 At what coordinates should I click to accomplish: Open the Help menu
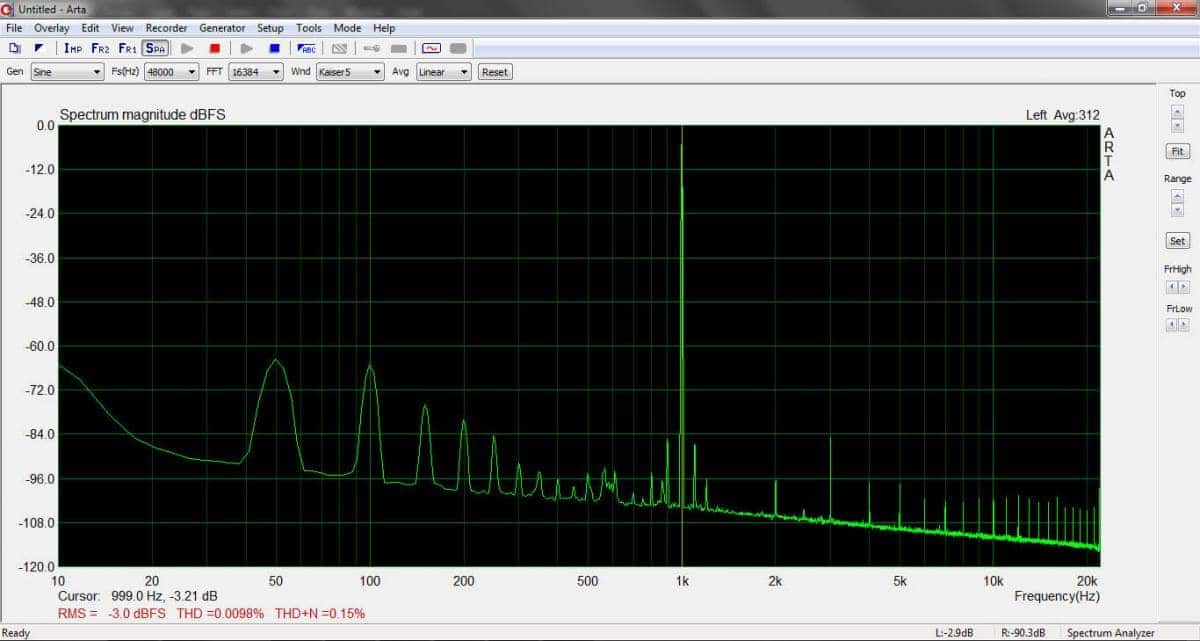pos(384,28)
